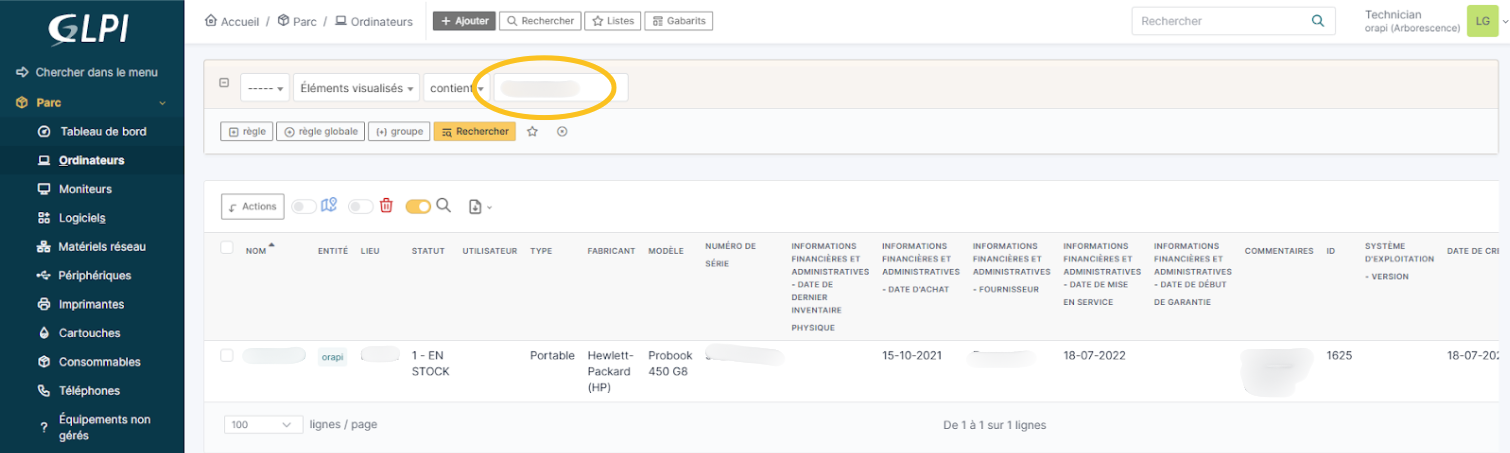Turn off the search criteria switch
The height and width of the screenshot is (453, 1510).
418,207
